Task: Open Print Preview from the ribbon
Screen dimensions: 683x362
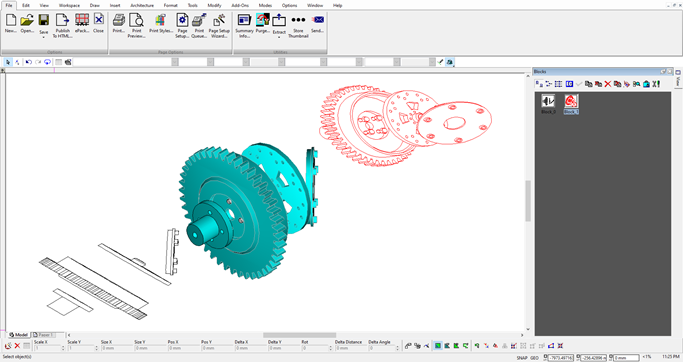Action: coord(136,25)
